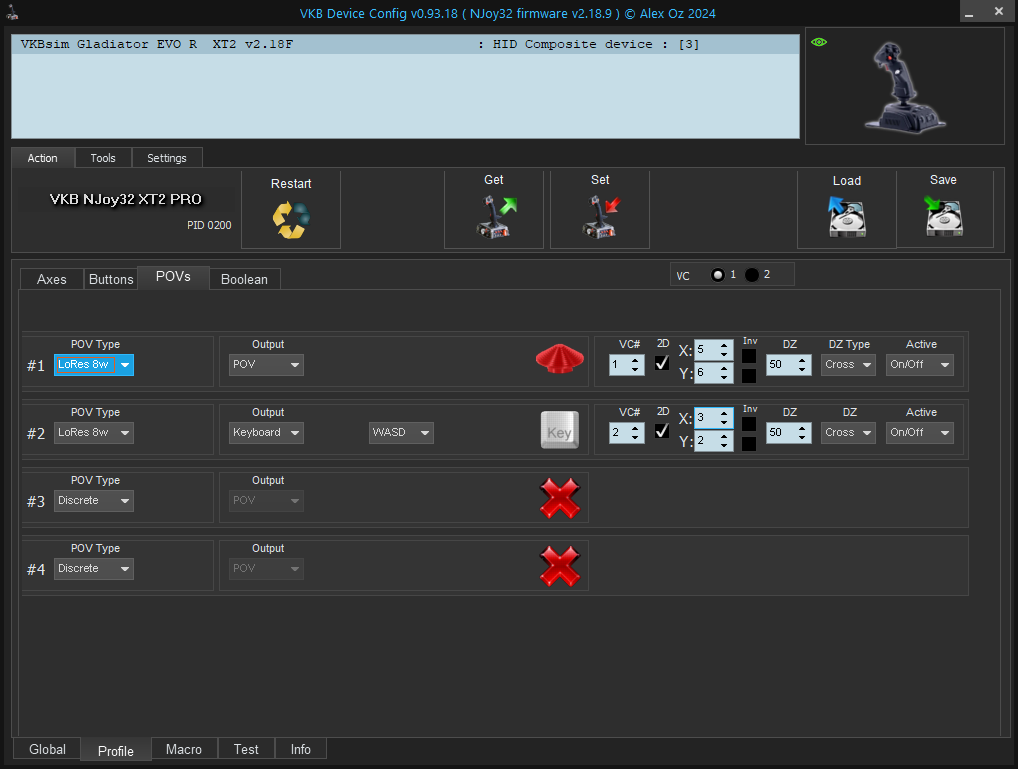The width and height of the screenshot is (1018, 769).
Task: Open the Boolean tab
Action: [244, 279]
